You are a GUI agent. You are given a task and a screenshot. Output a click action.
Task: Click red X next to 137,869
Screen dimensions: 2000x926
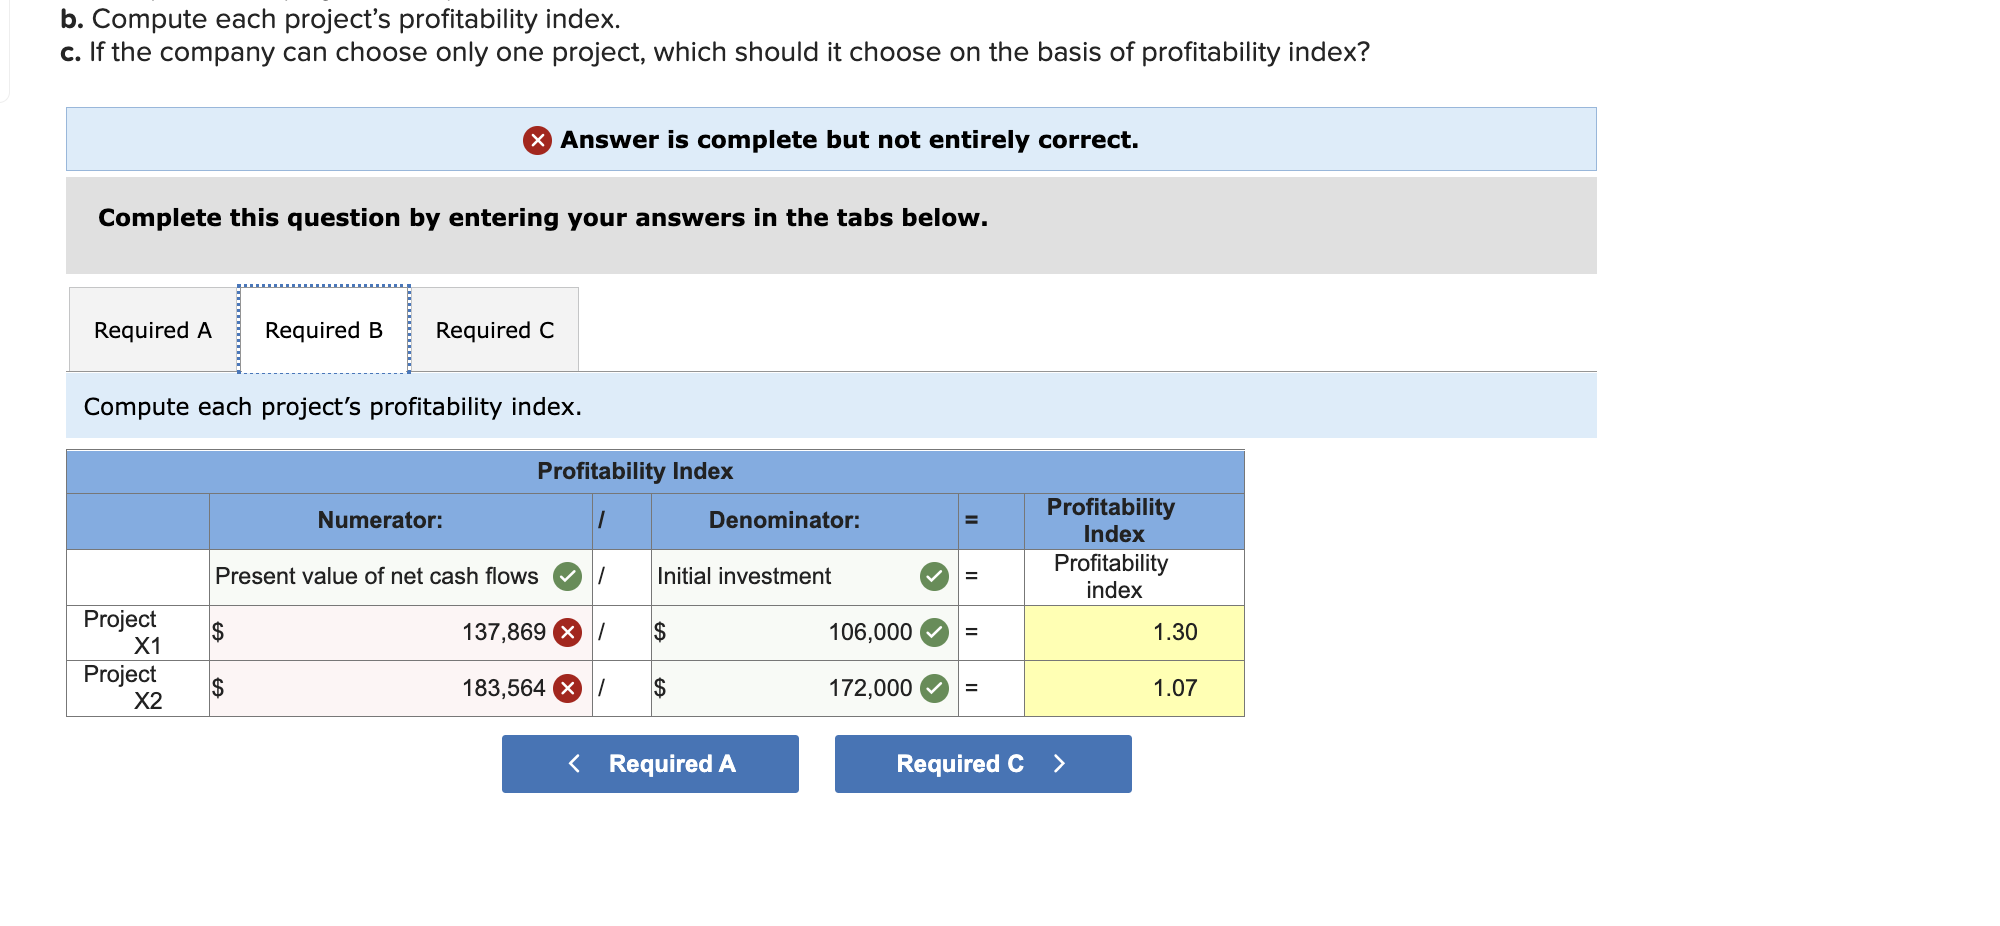568,632
